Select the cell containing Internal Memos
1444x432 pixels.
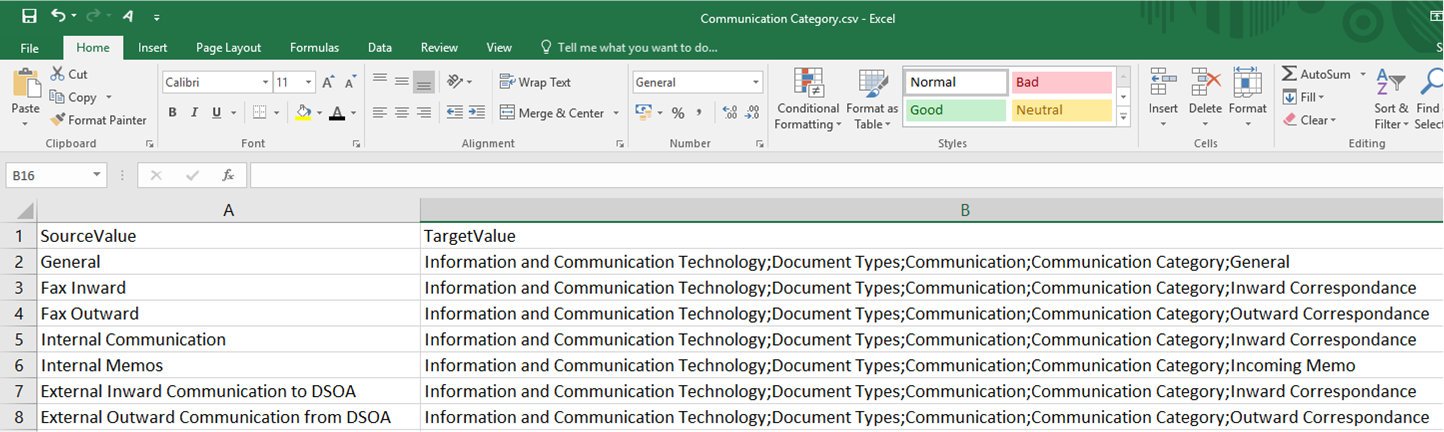point(228,365)
